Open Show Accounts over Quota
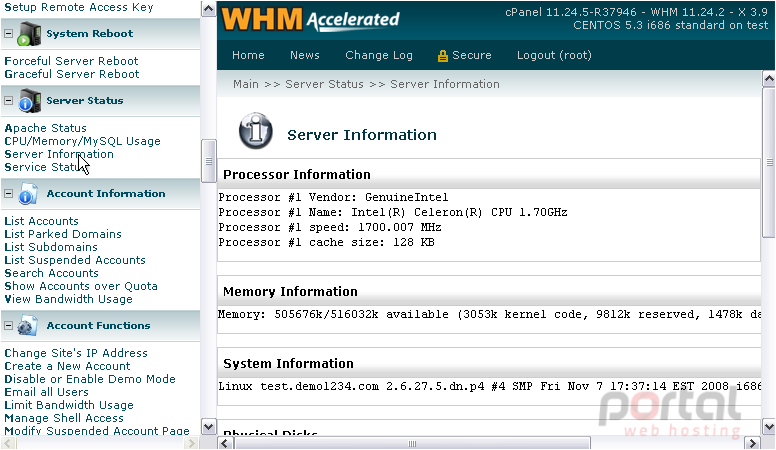The height and width of the screenshot is (450, 776). click(81, 286)
